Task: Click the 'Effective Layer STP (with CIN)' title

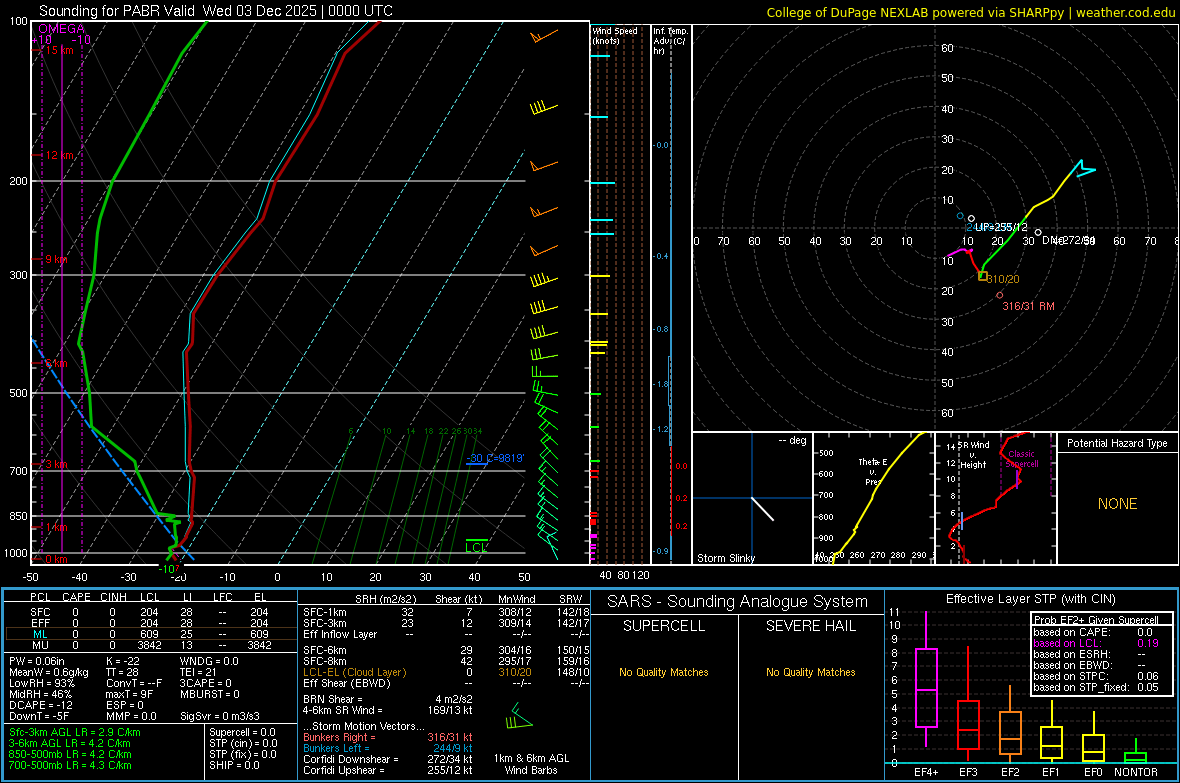Action: [1030, 599]
